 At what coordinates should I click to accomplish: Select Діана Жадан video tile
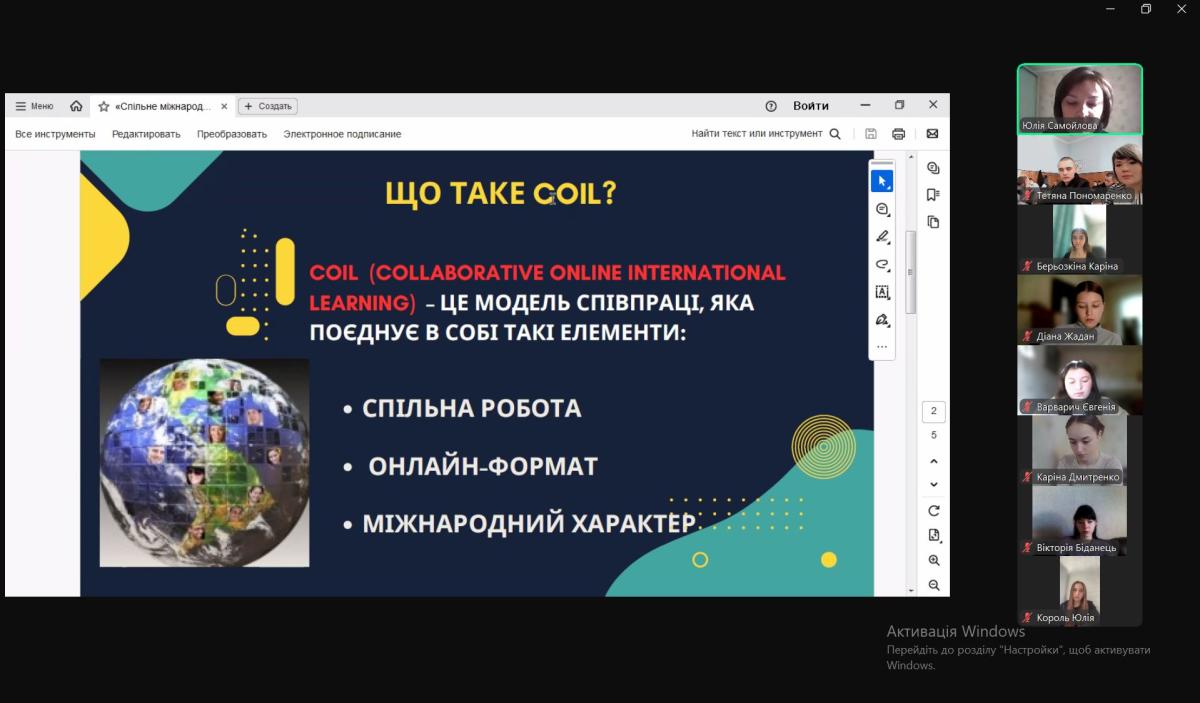coord(1080,310)
